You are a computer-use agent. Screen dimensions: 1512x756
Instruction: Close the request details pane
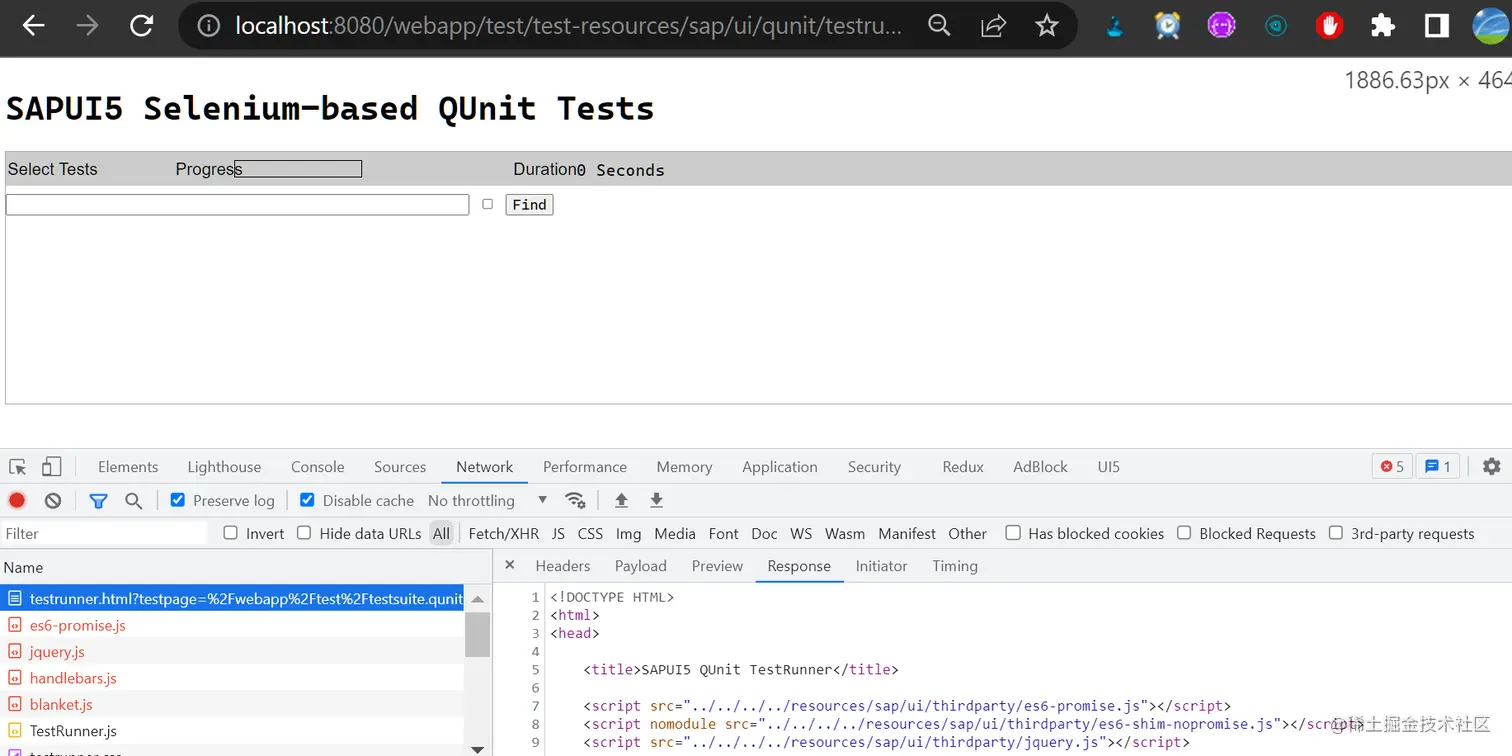pyautogui.click(x=510, y=565)
